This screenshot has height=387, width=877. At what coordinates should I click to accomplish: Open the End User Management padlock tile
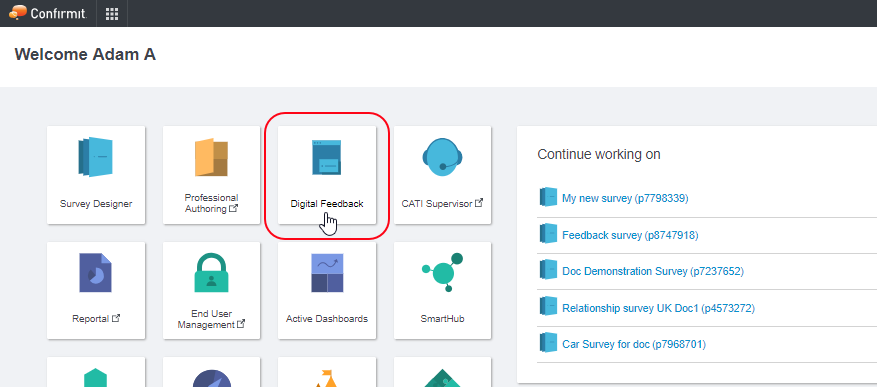click(211, 290)
